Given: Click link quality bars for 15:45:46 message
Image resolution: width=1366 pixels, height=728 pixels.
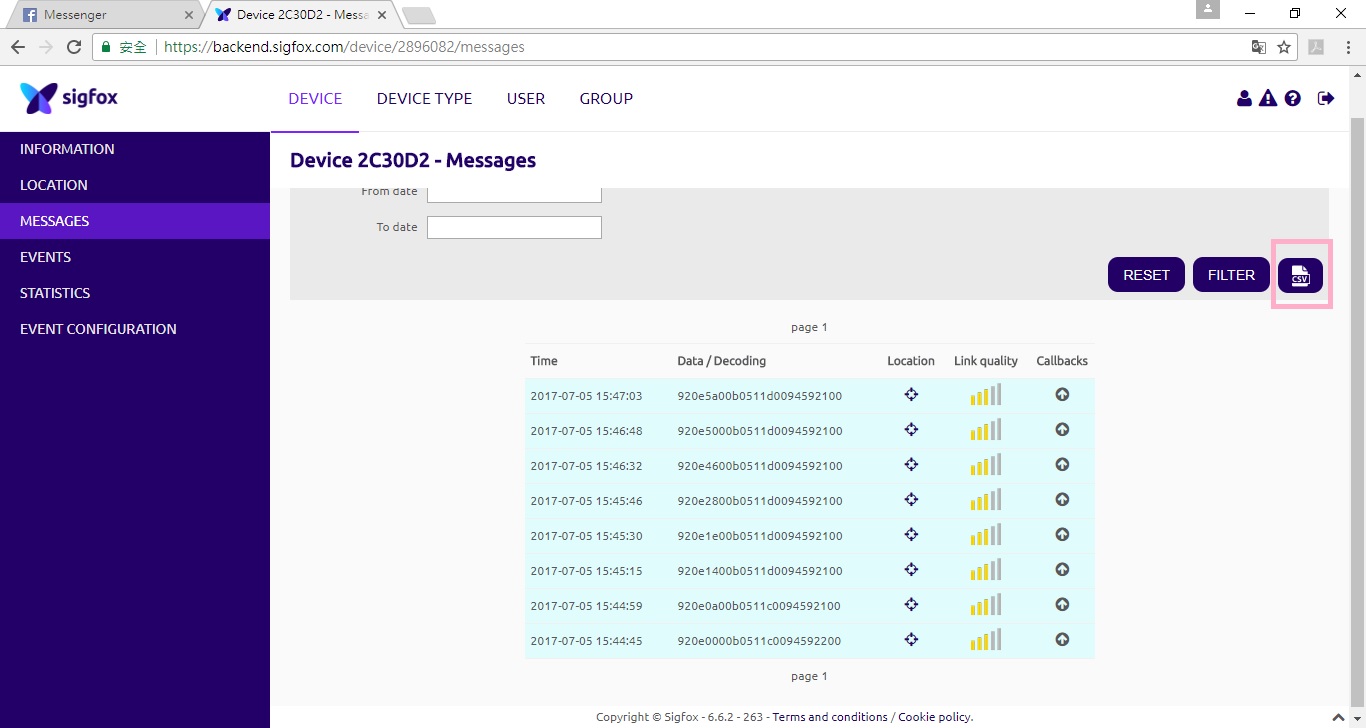Looking at the screenshot, I should tap(985, 500).
